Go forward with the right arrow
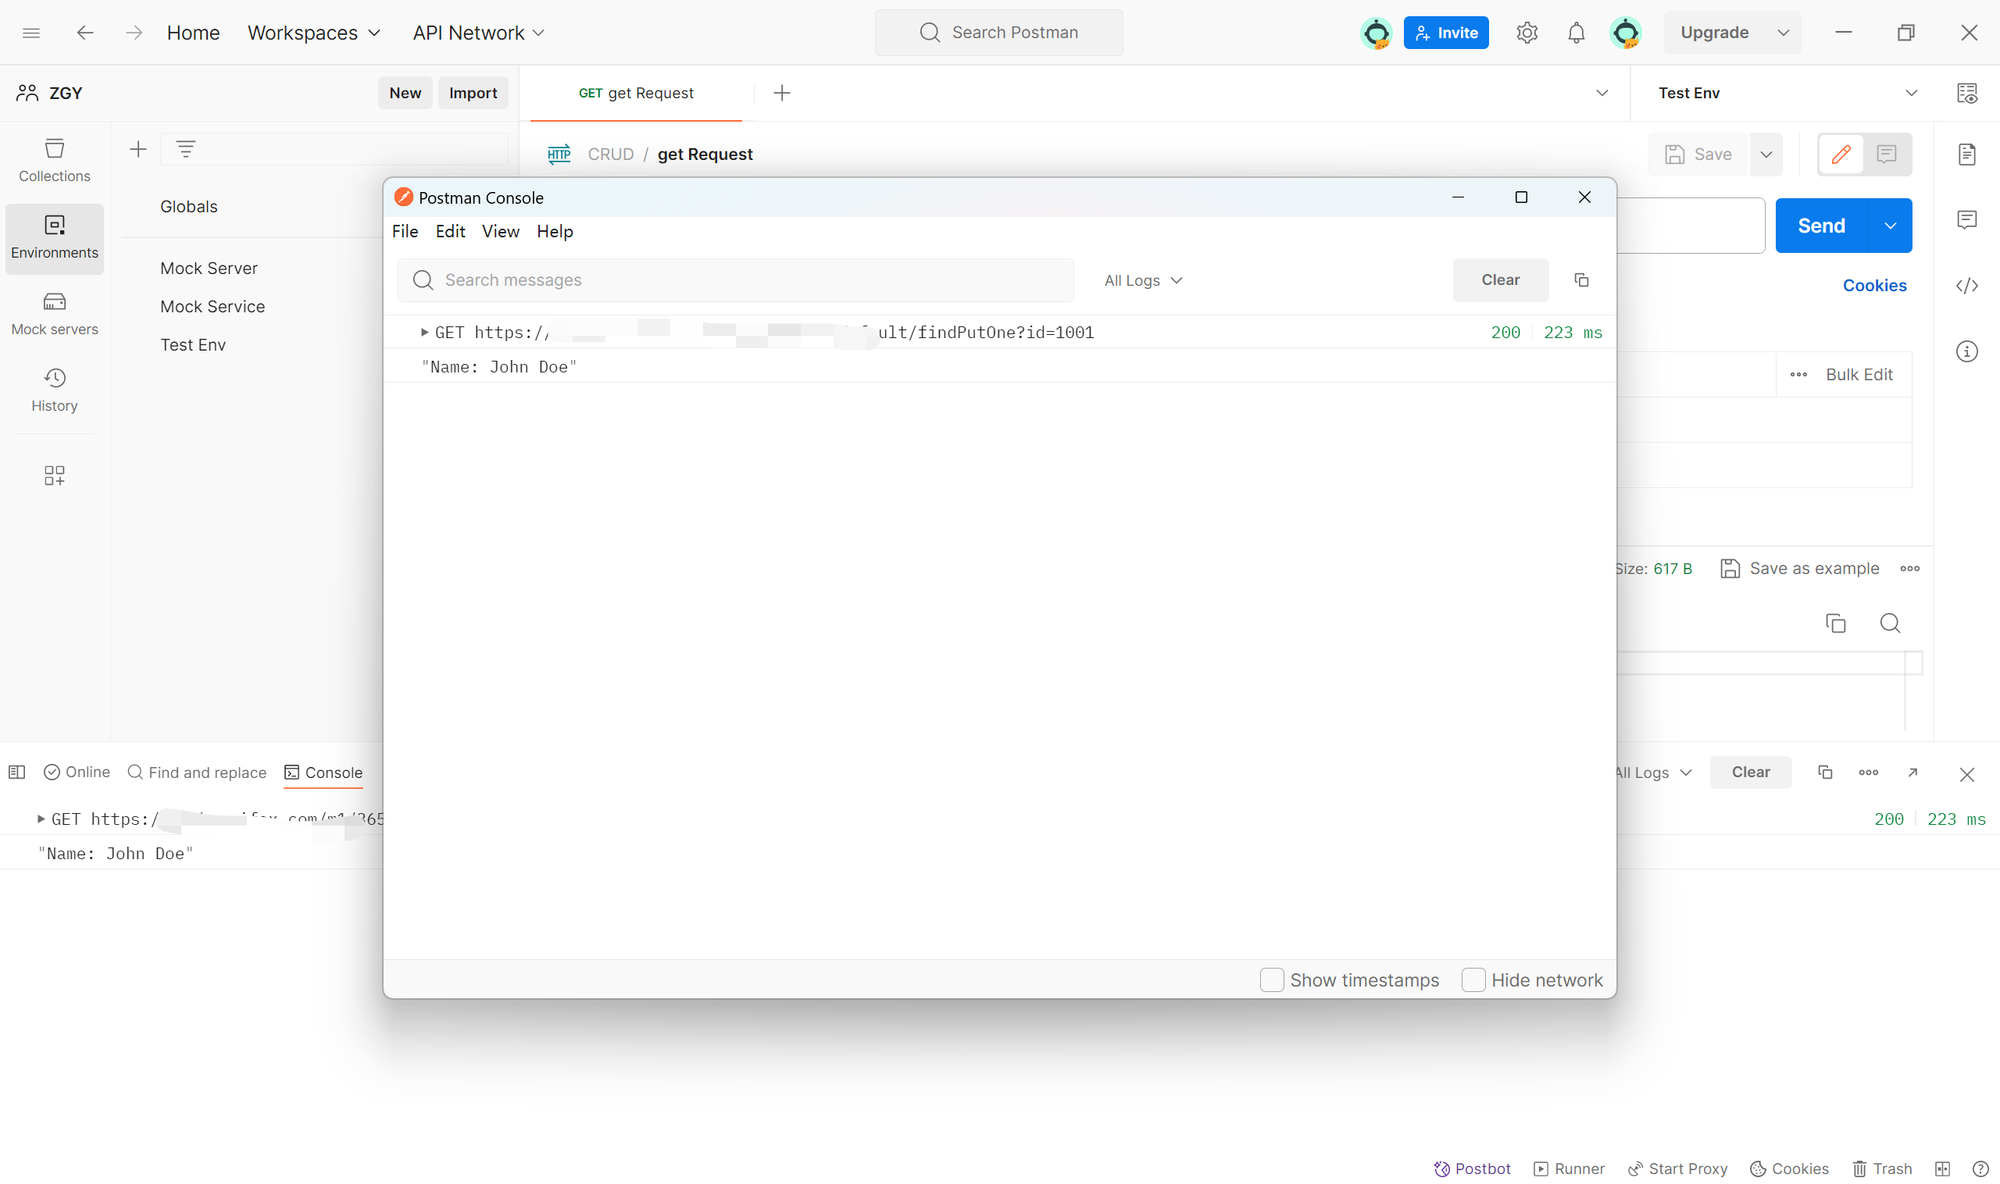The width and height of the screenshot is (2000, 1184). tap(134, 33)
